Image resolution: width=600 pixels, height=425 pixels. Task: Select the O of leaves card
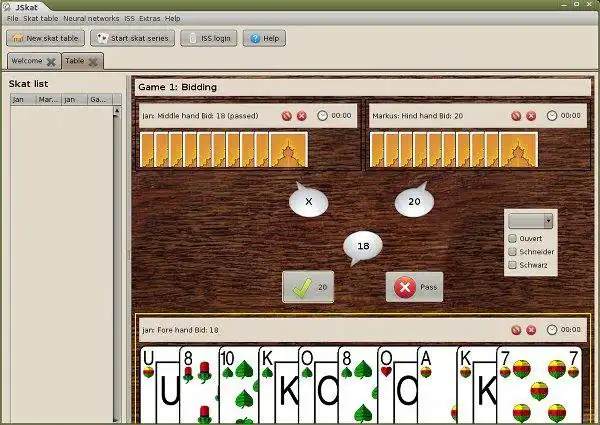pos(319,384)
